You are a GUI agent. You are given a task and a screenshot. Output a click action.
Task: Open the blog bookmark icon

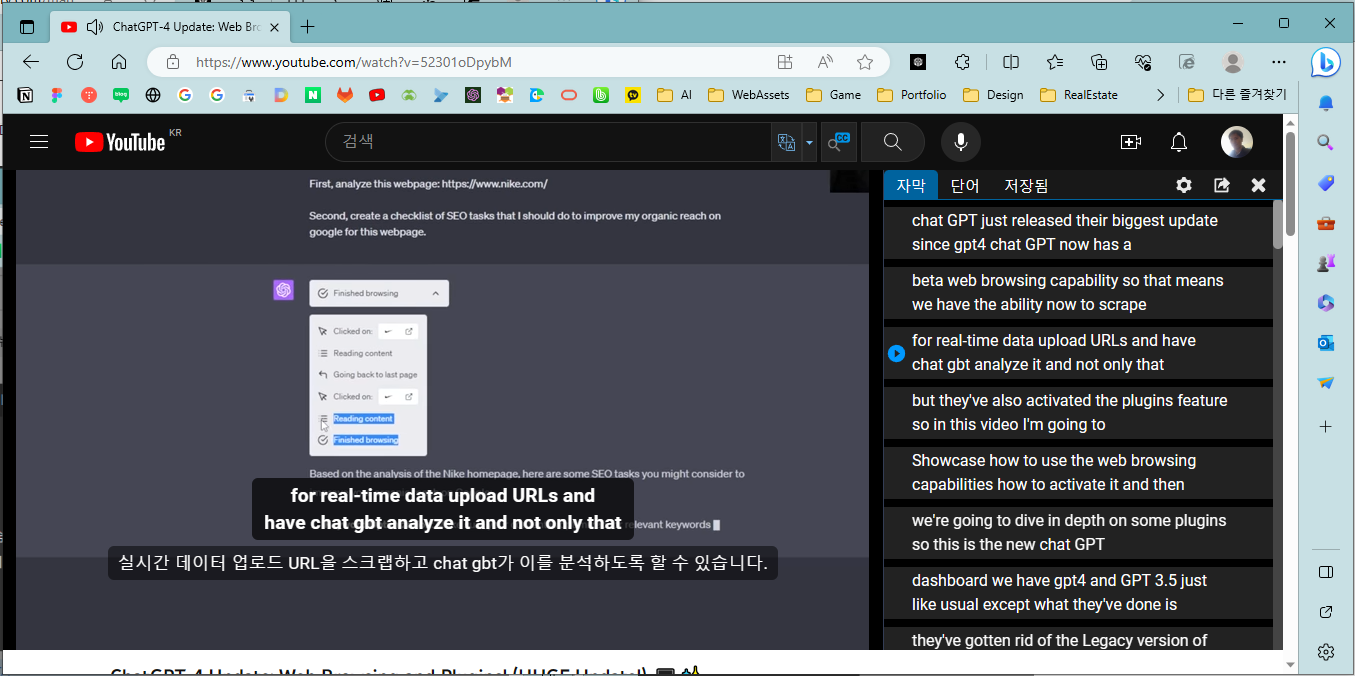121,95
